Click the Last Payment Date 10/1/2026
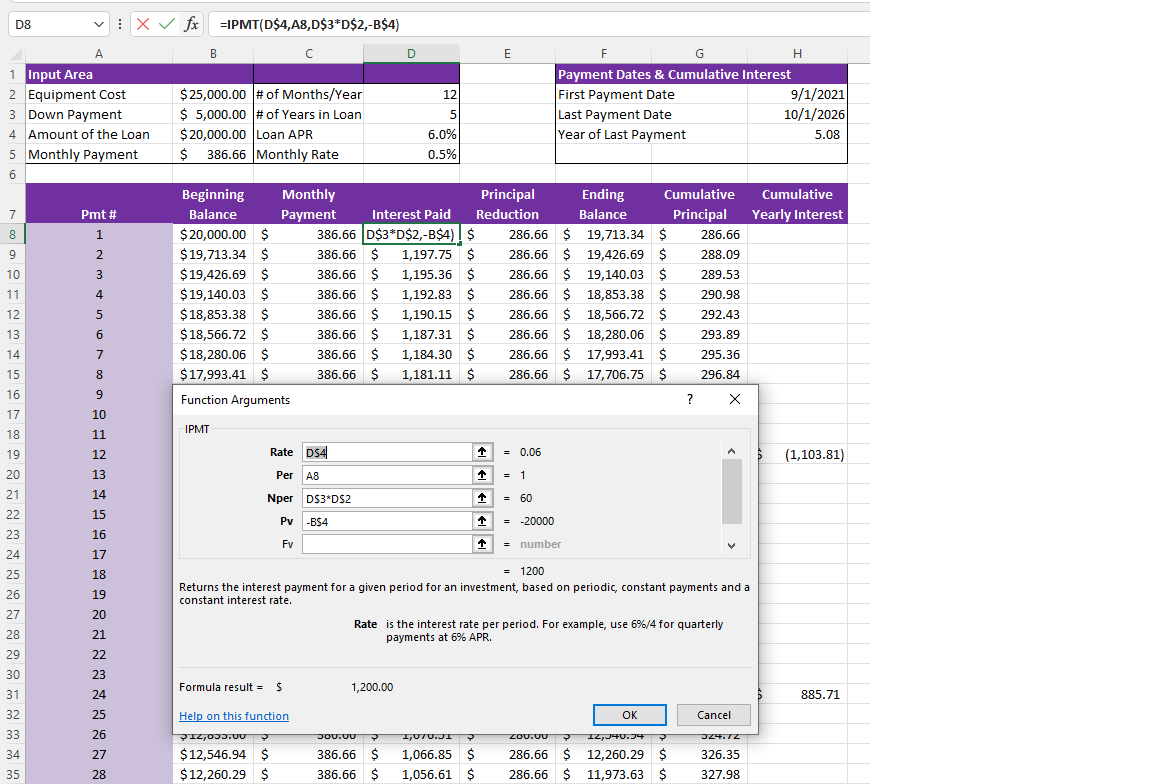This screenshot has height=784, width=1152. [797, 114]
